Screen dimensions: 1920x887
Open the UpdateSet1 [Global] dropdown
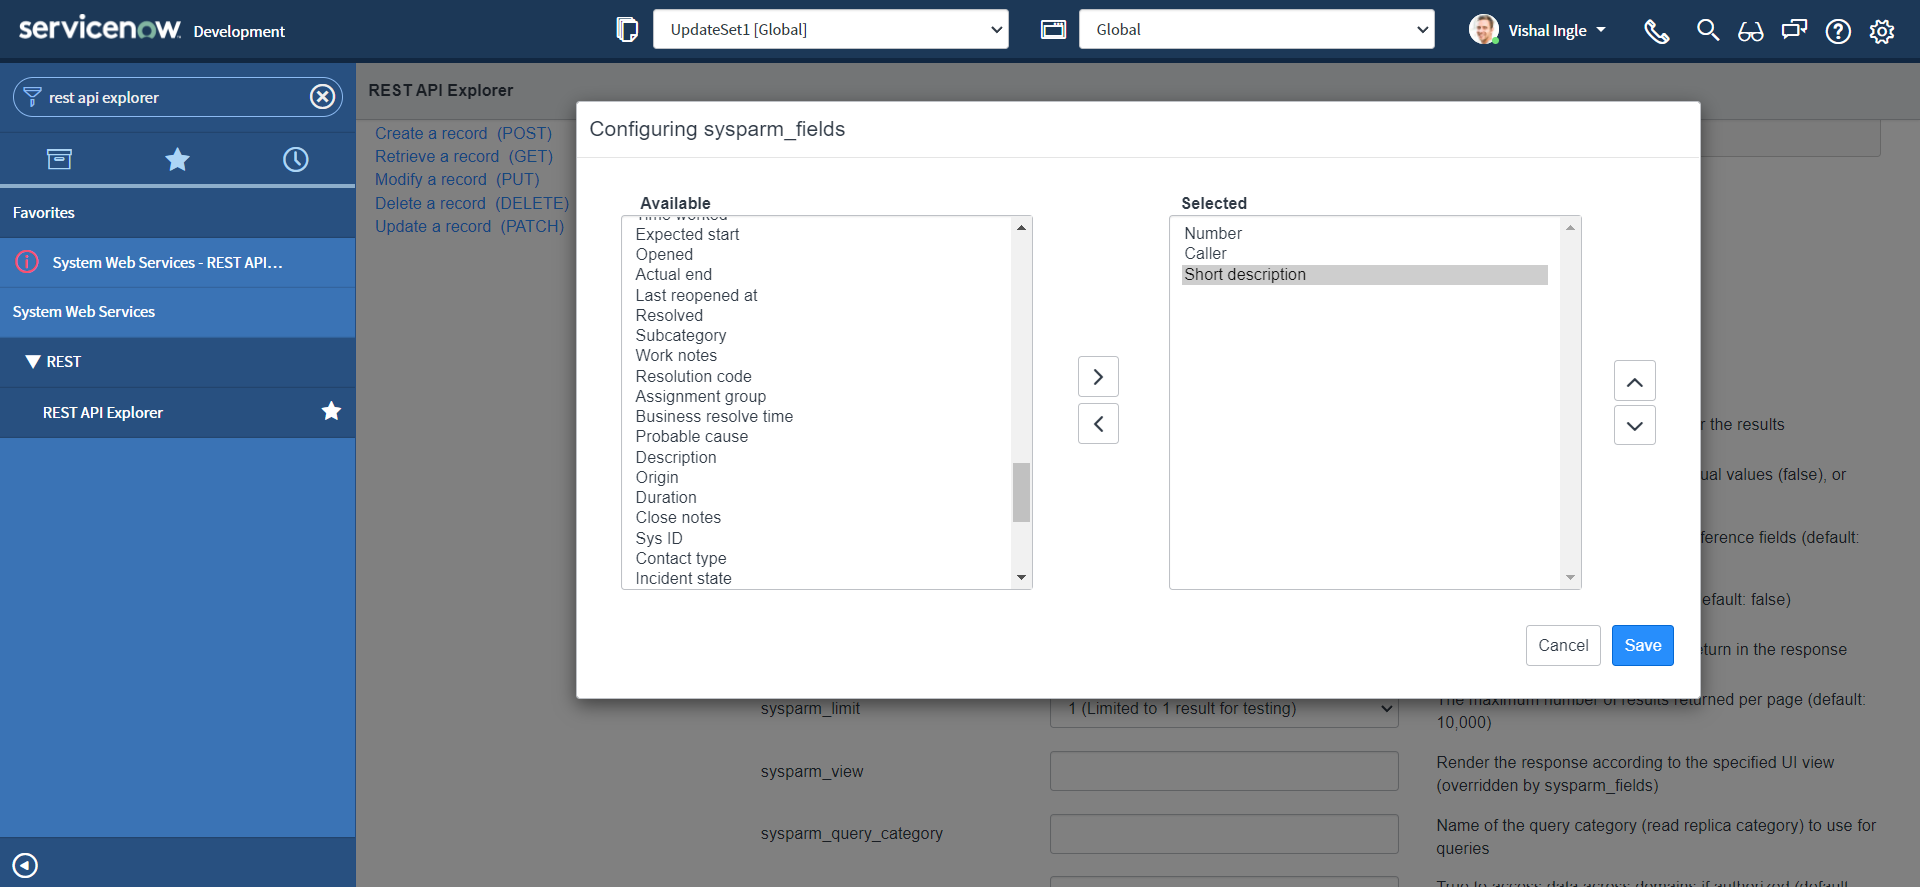coord(830,29)
